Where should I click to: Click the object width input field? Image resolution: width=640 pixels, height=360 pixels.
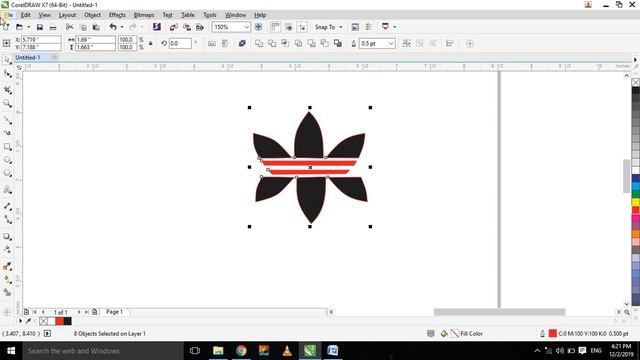(x=95, y=40)
